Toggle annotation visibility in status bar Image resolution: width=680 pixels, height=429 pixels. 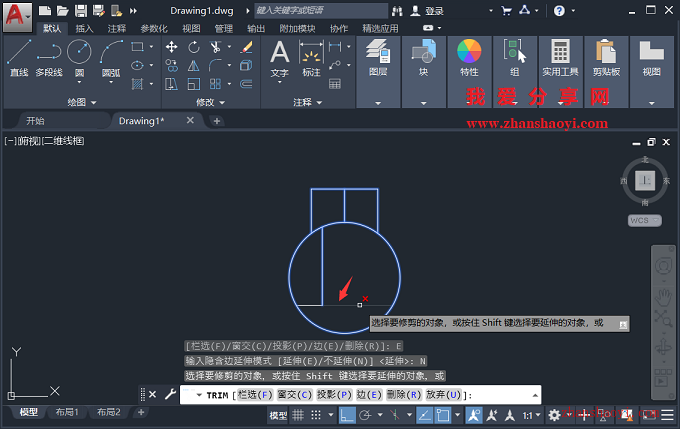pos(474,416)
